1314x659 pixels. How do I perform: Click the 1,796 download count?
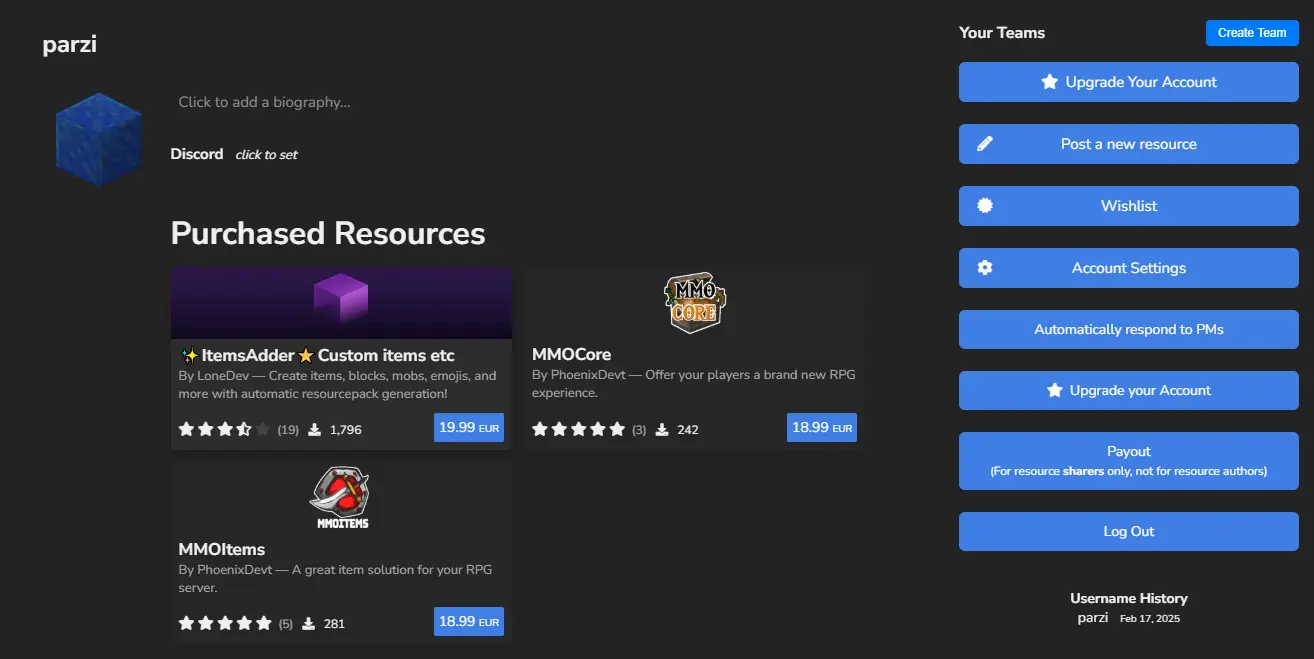tap(345, 430)
